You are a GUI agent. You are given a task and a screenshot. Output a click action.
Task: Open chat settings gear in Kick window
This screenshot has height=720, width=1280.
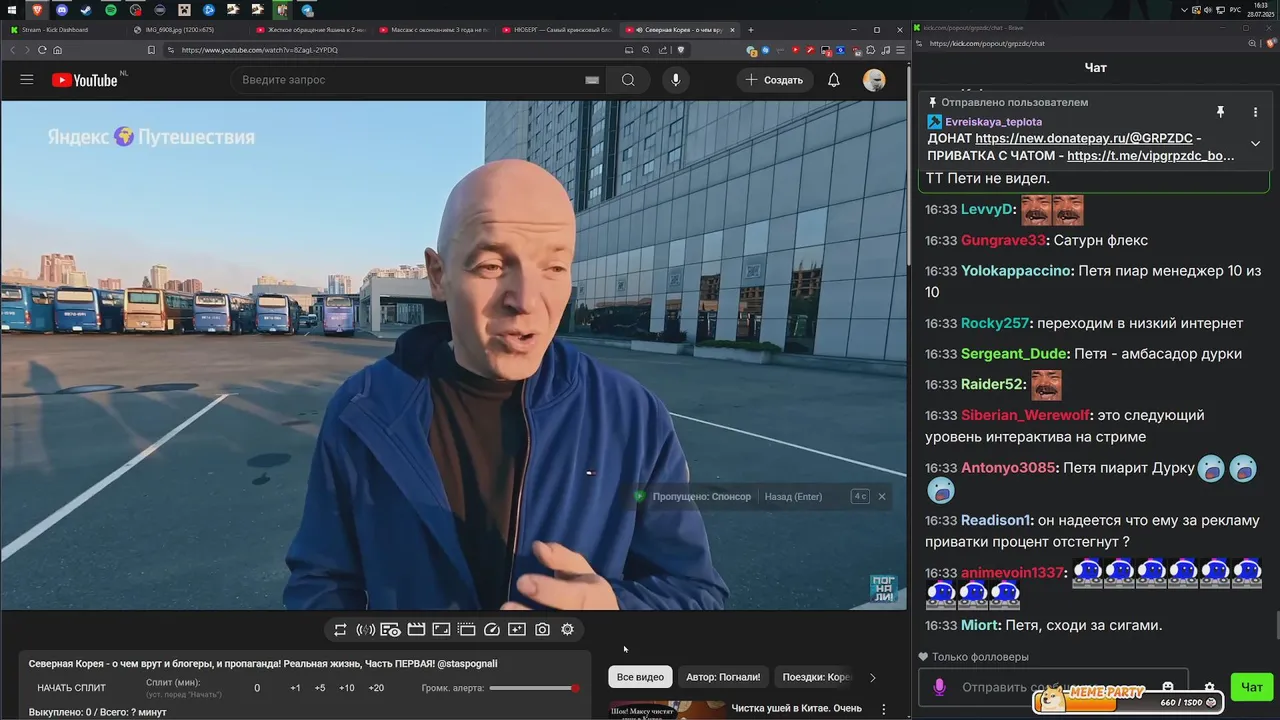coord(1209,687)
